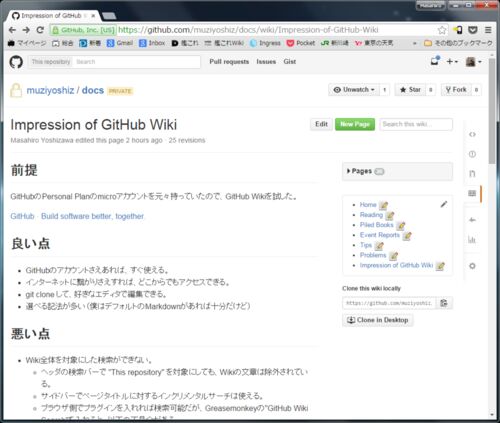Copy clone URL with clipboard icon
This screenshot has width=500, height=423.
444,303
